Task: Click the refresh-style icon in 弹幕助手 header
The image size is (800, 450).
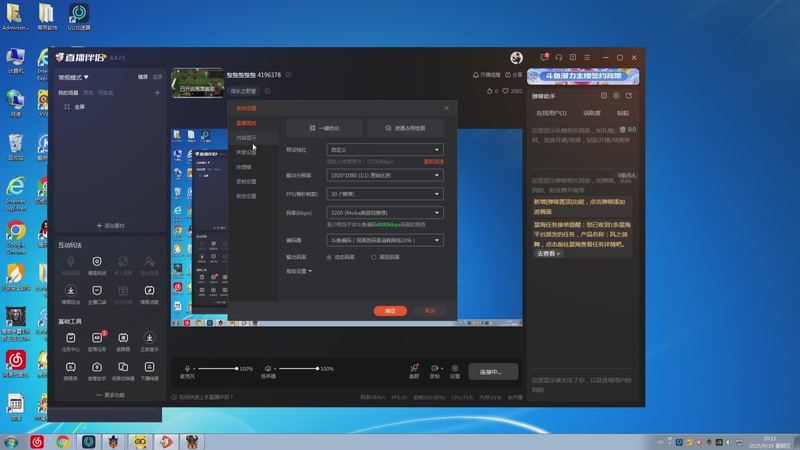Action: coord(629,96)
